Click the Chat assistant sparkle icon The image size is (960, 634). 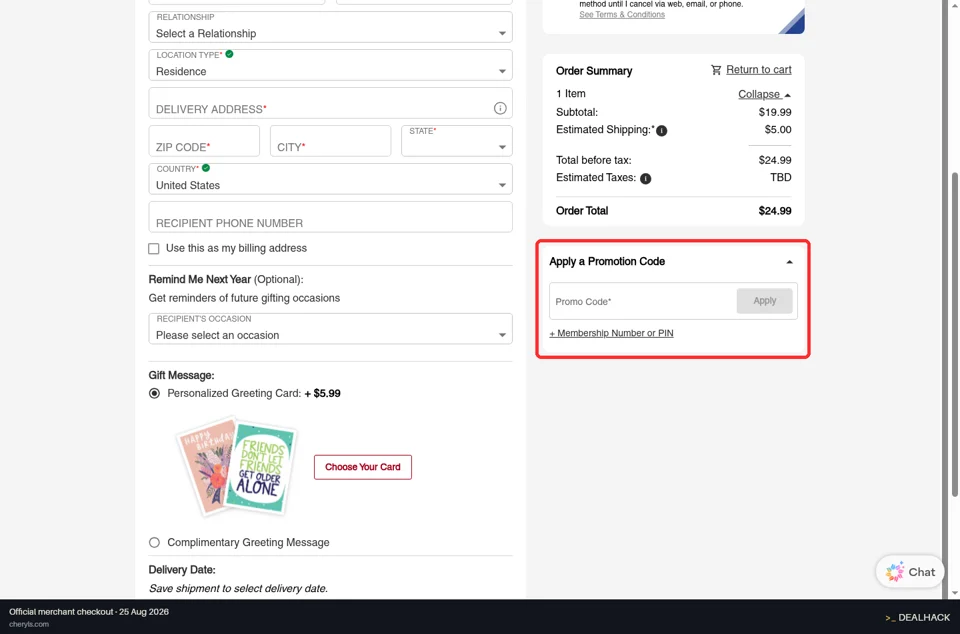[x=894, y=572]
